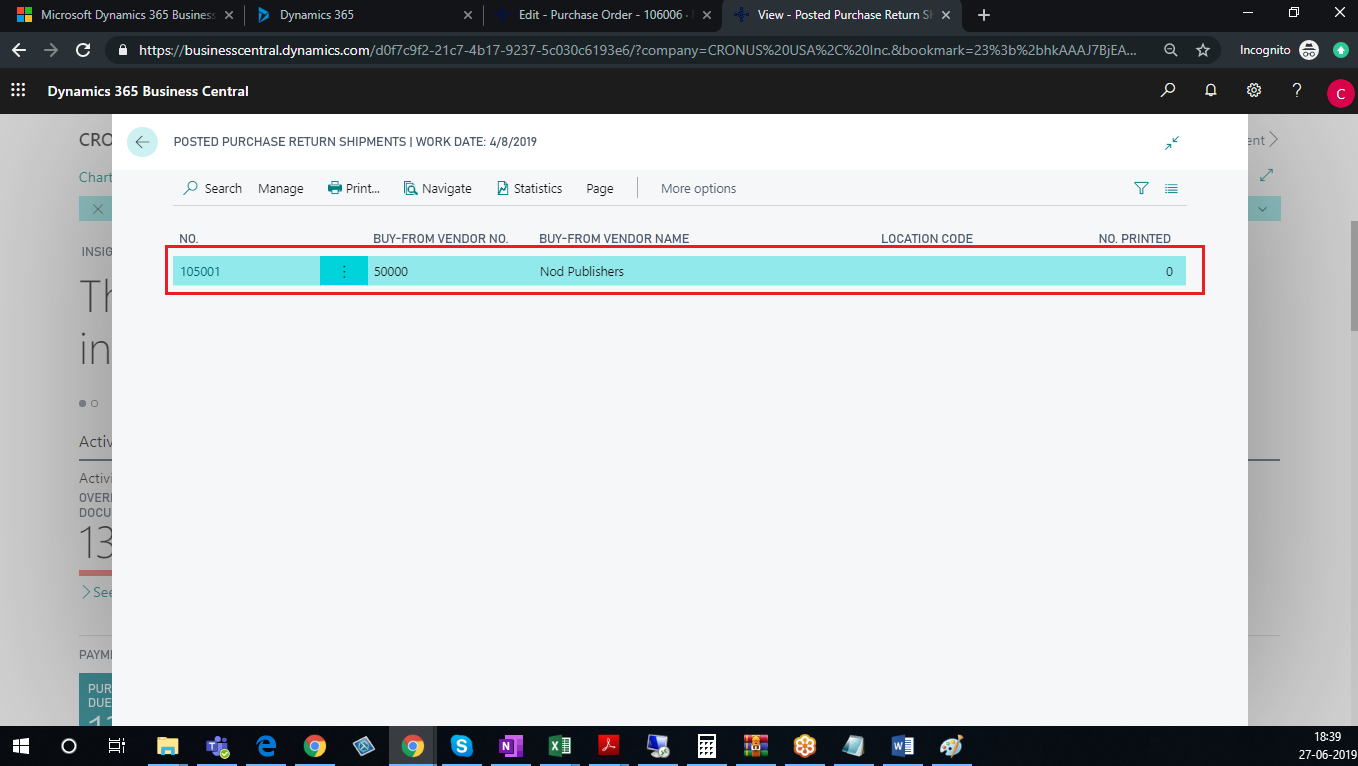Click the NO. PRINTED column header
1358x766 pixels.
point(1134,239)
